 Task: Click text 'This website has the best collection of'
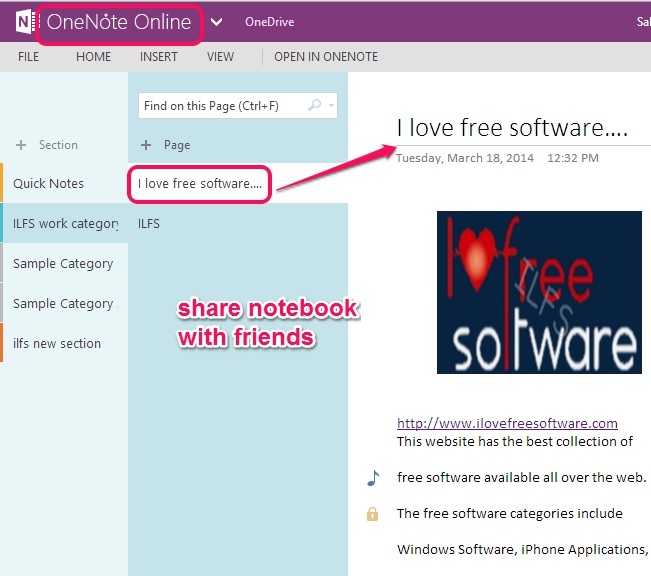[x=515, y=441]
